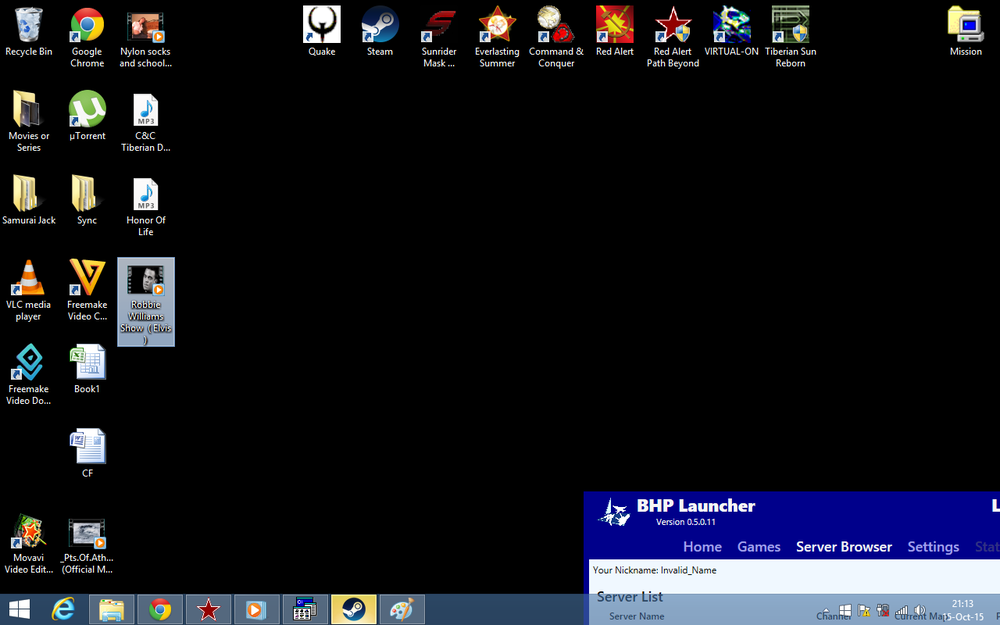Select the Samurai Jack folder
Image resolution: width=1000 pixels, height=625 pixels.
click(x=29, y=200)
